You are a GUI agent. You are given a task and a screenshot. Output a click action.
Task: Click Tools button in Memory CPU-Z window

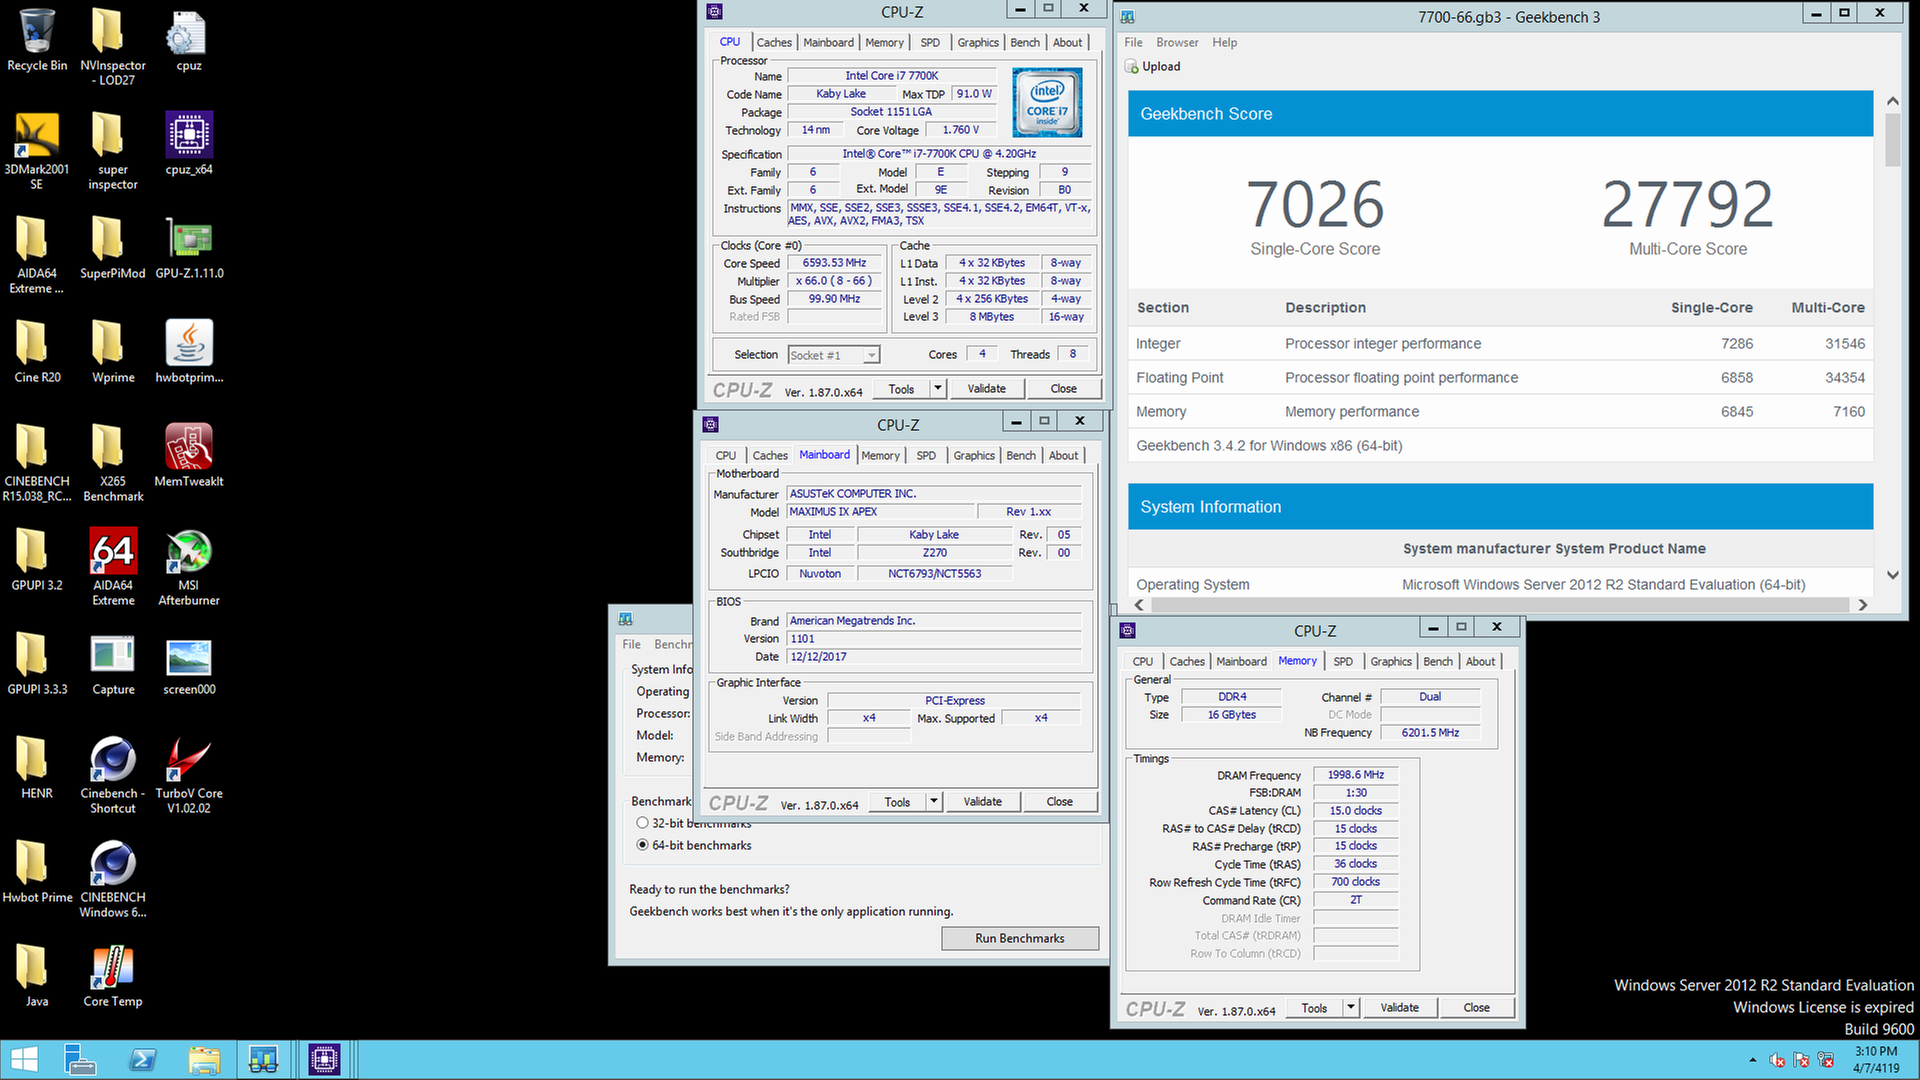[1314, 1007]
